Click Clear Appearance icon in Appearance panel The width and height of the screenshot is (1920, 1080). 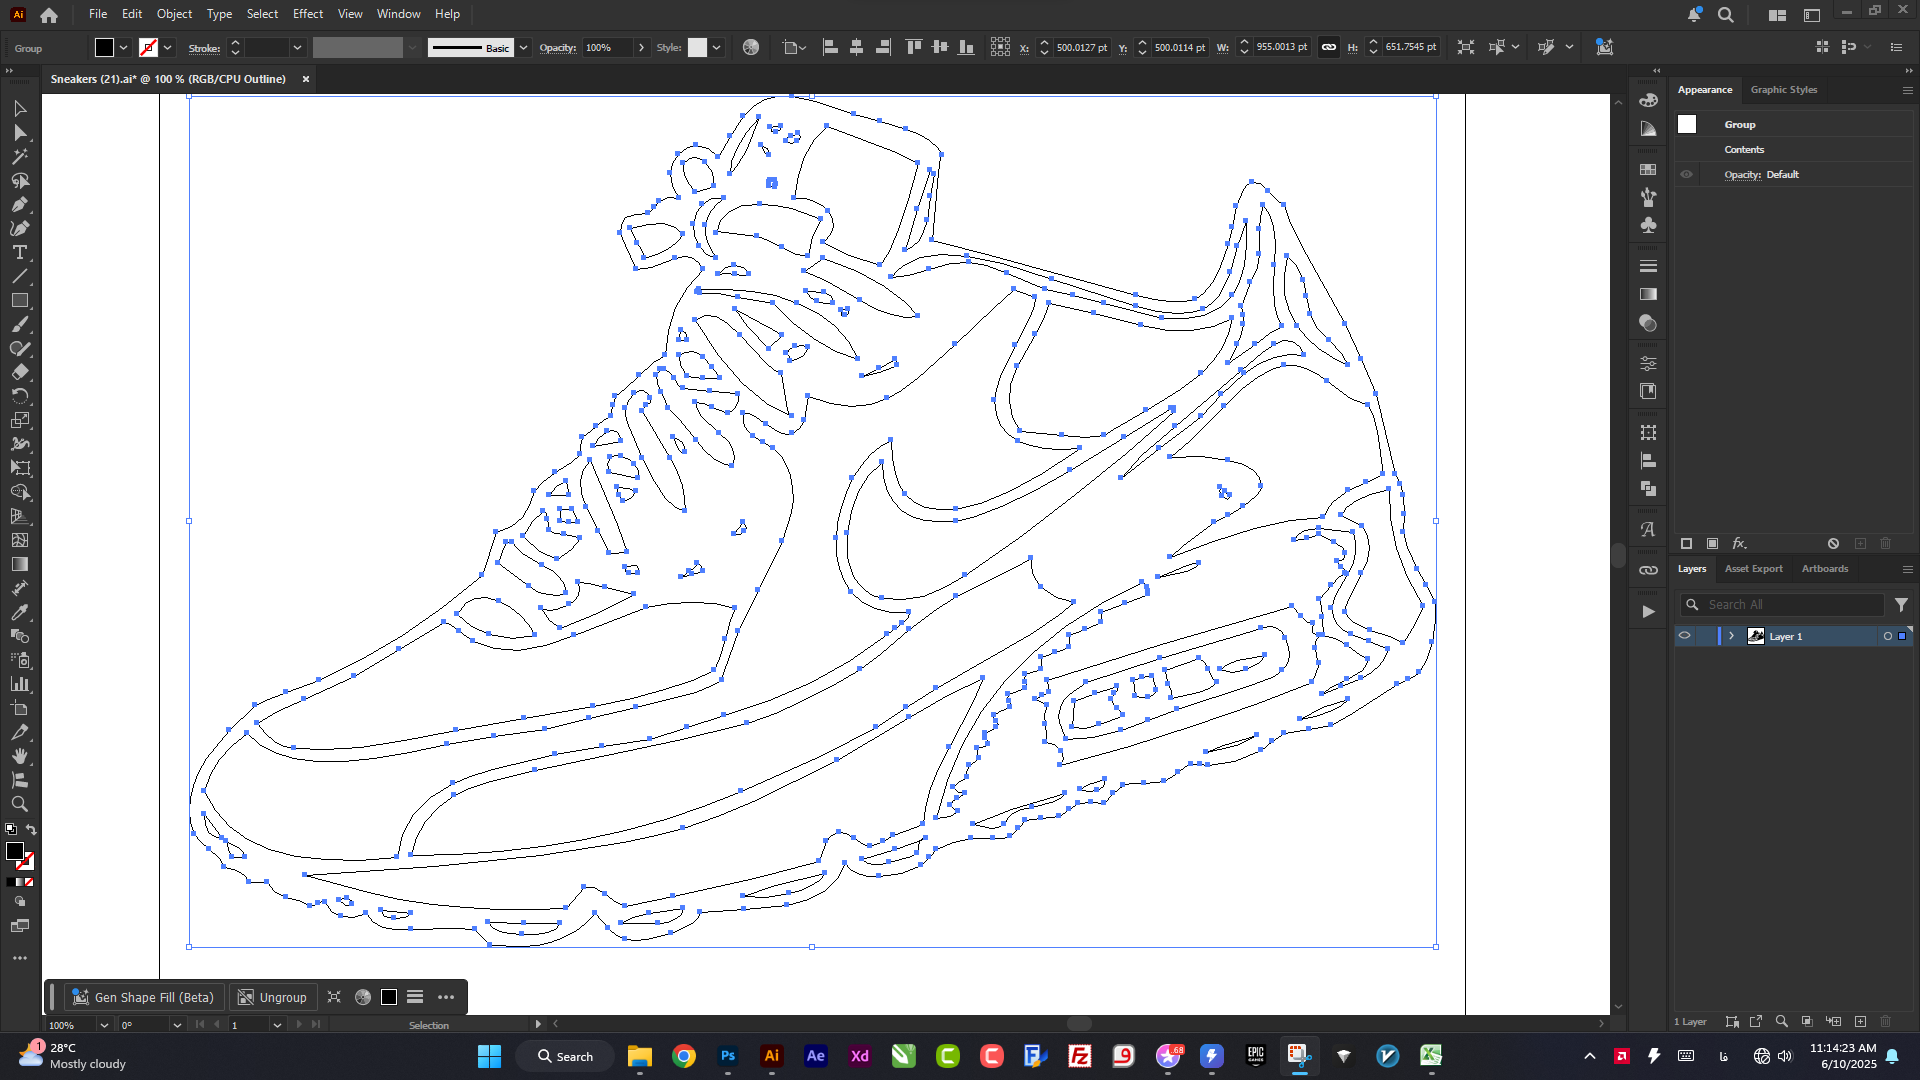(1834, 543)
